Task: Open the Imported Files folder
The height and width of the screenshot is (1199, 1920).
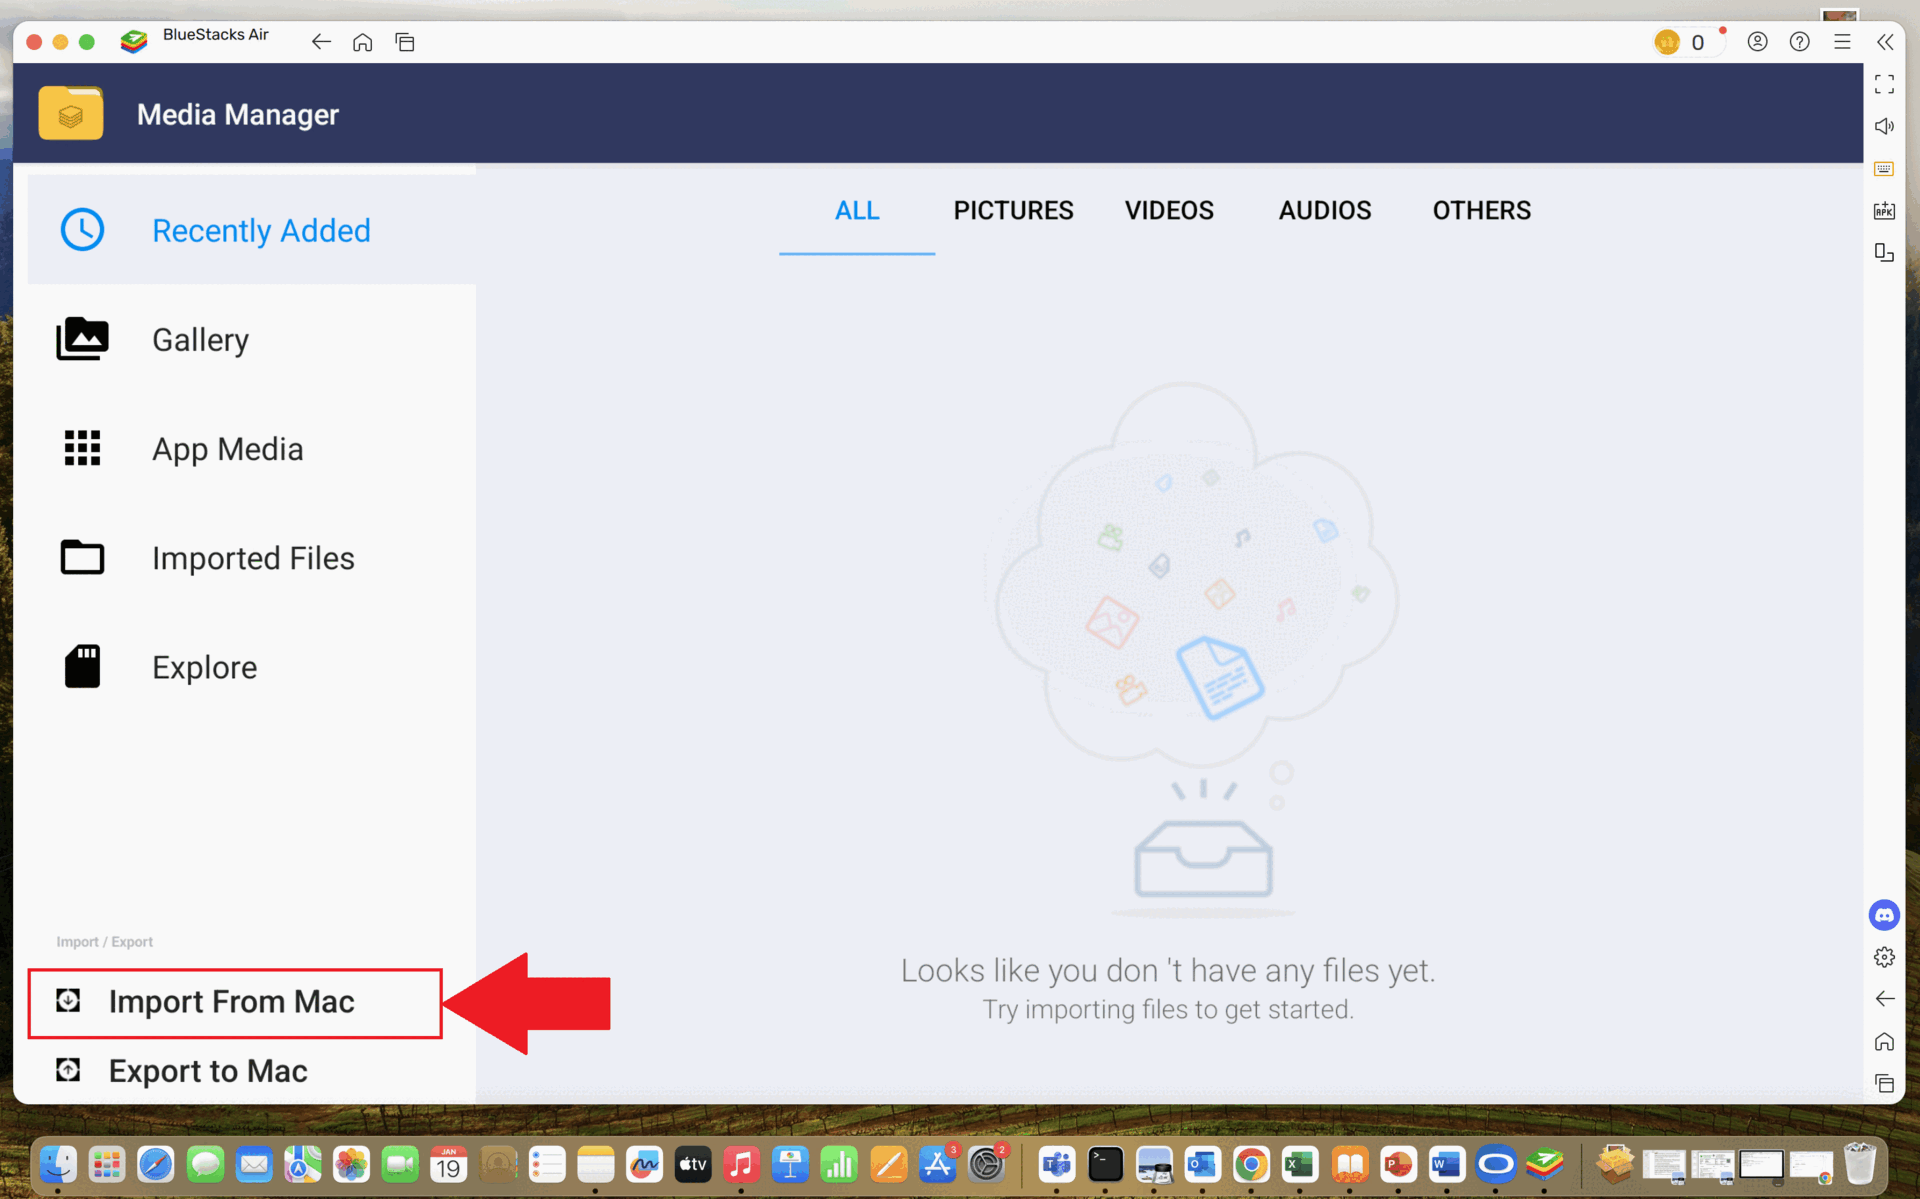Action: [x=253, y=558]
